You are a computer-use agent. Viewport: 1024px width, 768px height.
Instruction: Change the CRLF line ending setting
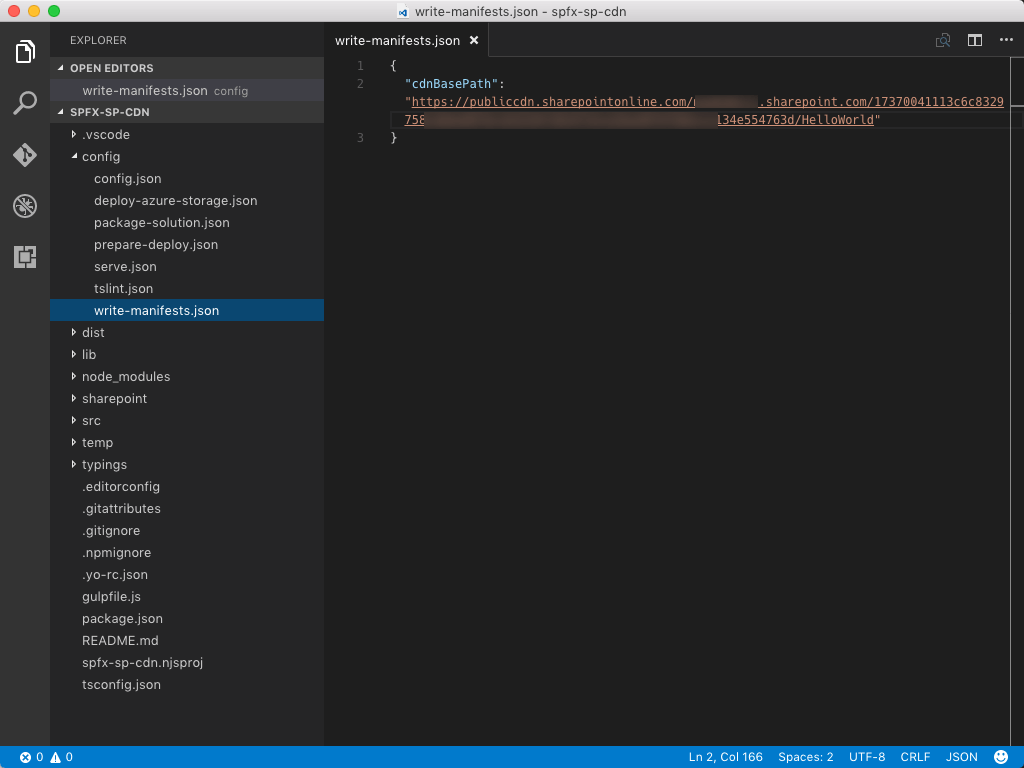pos(914,757)
